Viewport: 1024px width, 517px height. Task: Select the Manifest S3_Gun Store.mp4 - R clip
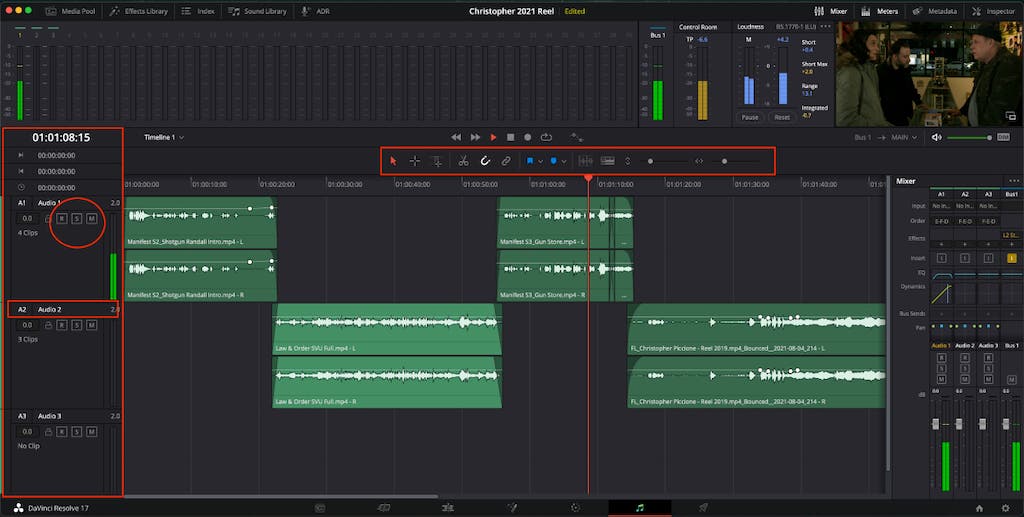pyautogui.click(x=565, y=275)
